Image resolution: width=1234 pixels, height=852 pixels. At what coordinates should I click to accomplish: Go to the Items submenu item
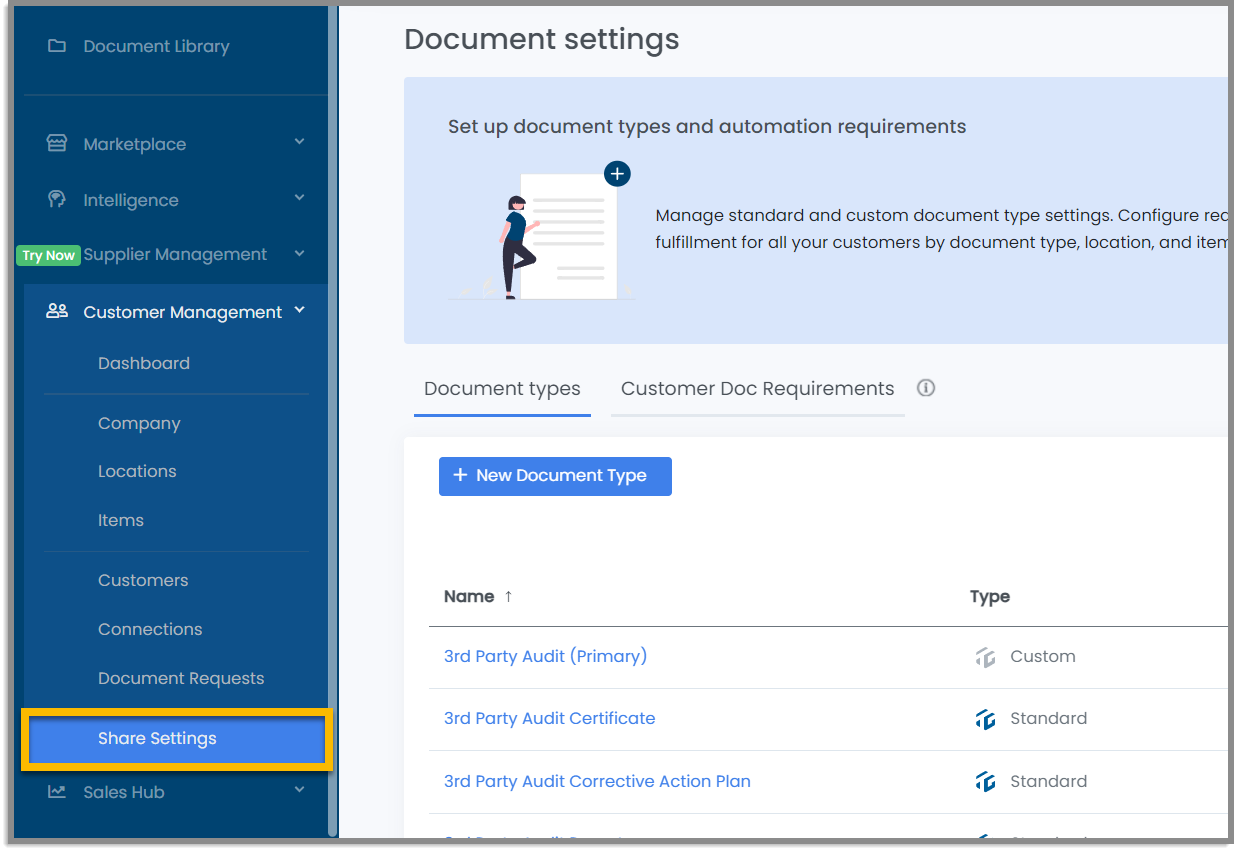pyautogui.click(x=121, y=520)
